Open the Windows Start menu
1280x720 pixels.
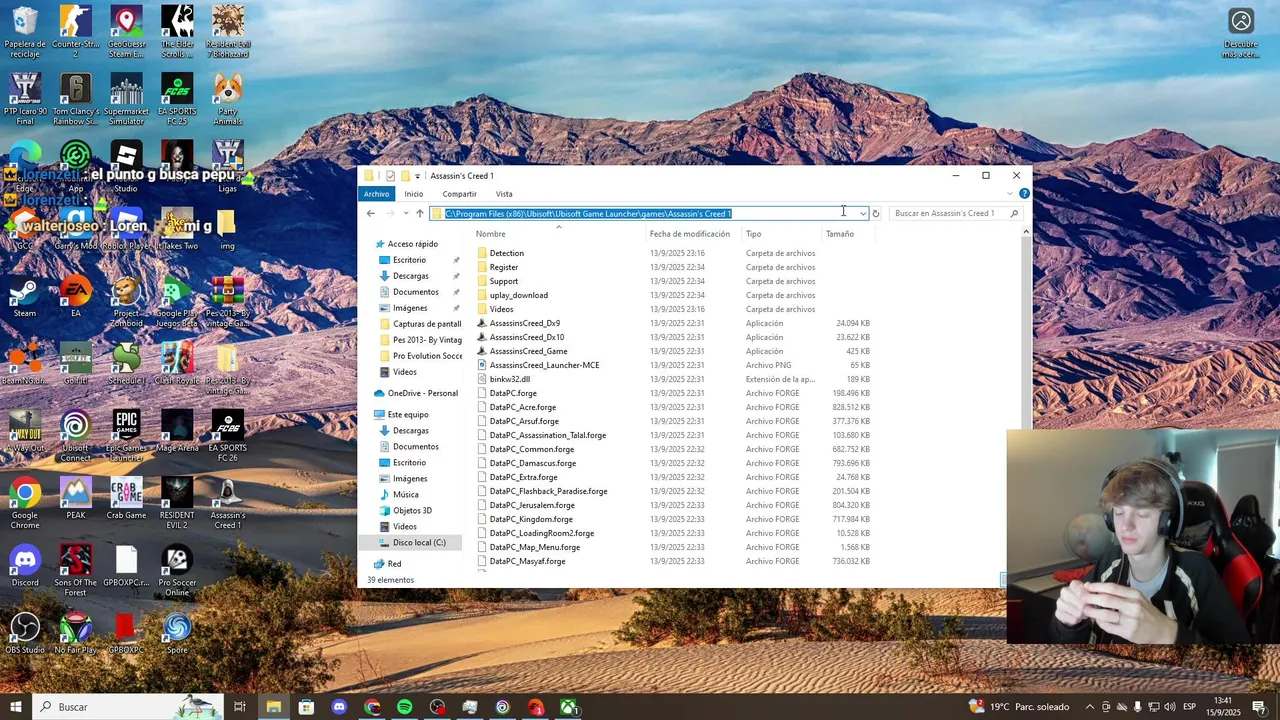(x=16, y=707)
